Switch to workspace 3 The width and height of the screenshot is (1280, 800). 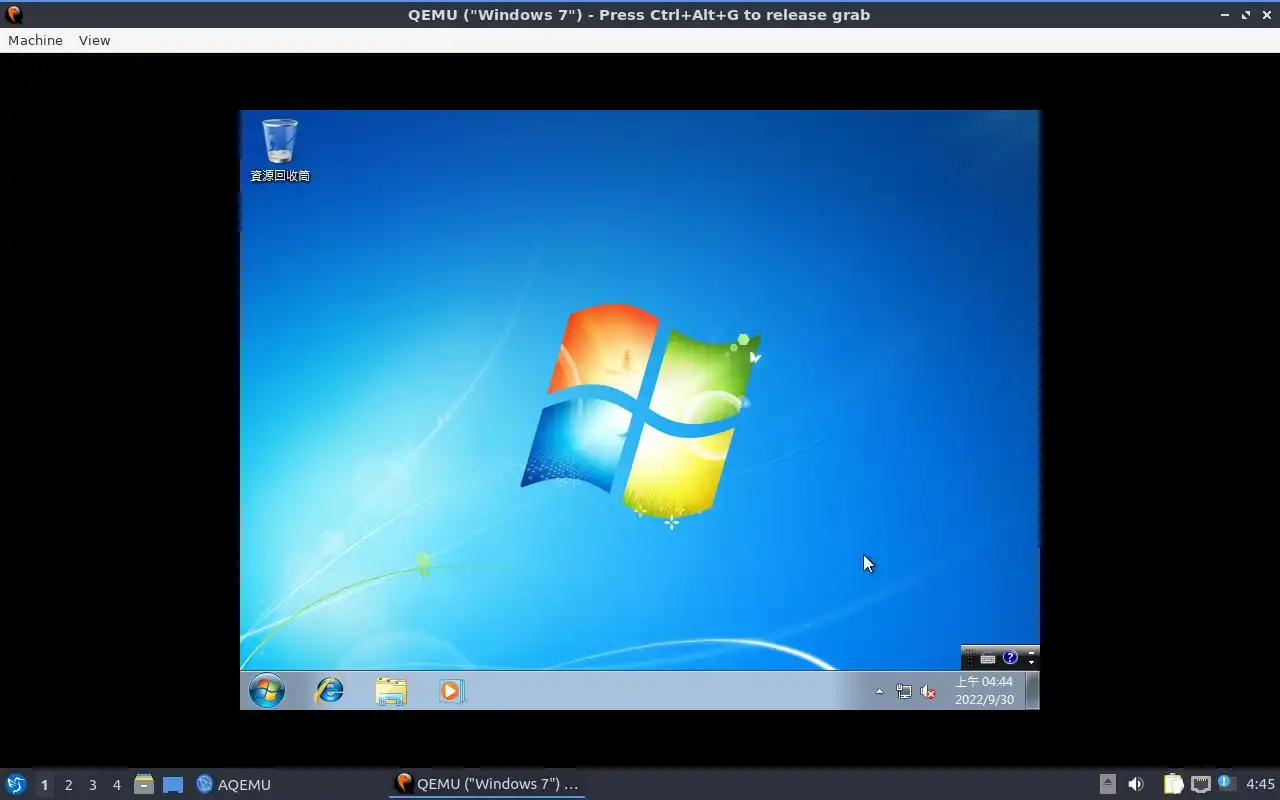point(92,785)
